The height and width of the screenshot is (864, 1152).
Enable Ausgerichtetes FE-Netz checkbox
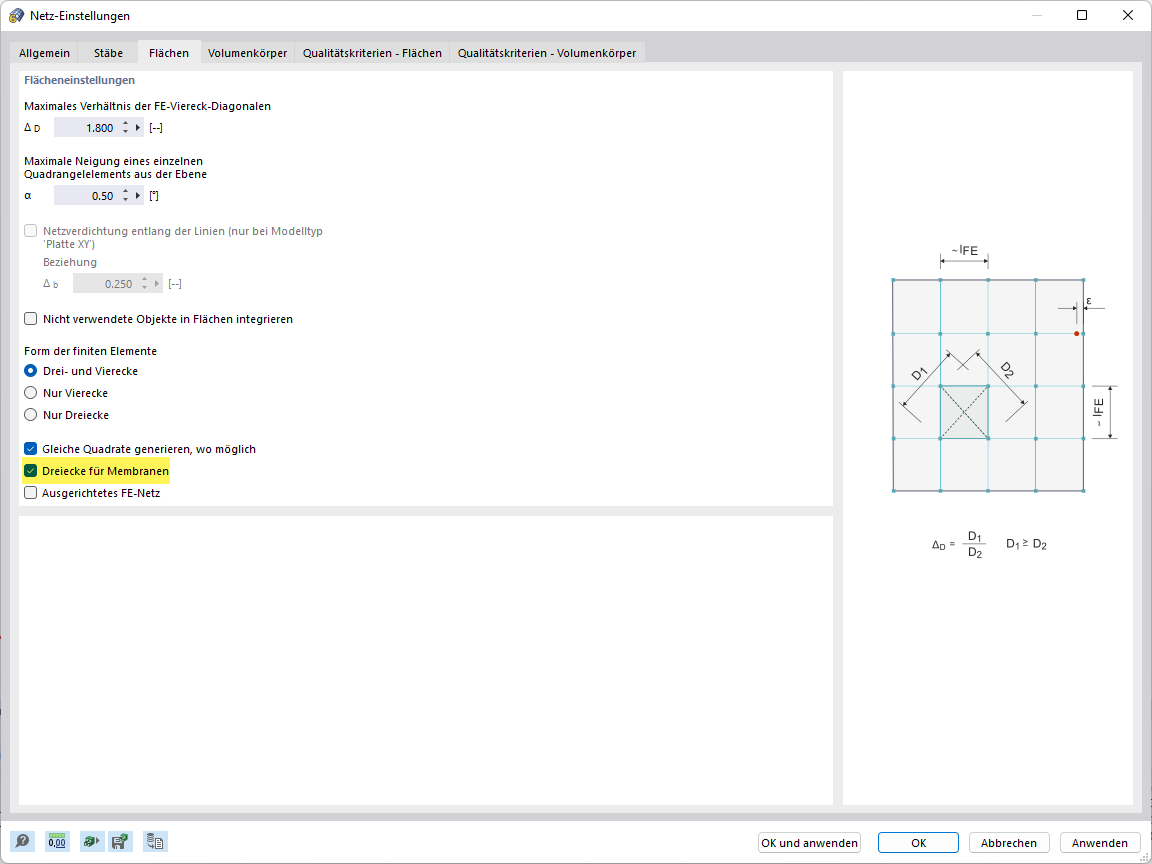point(31,493)
